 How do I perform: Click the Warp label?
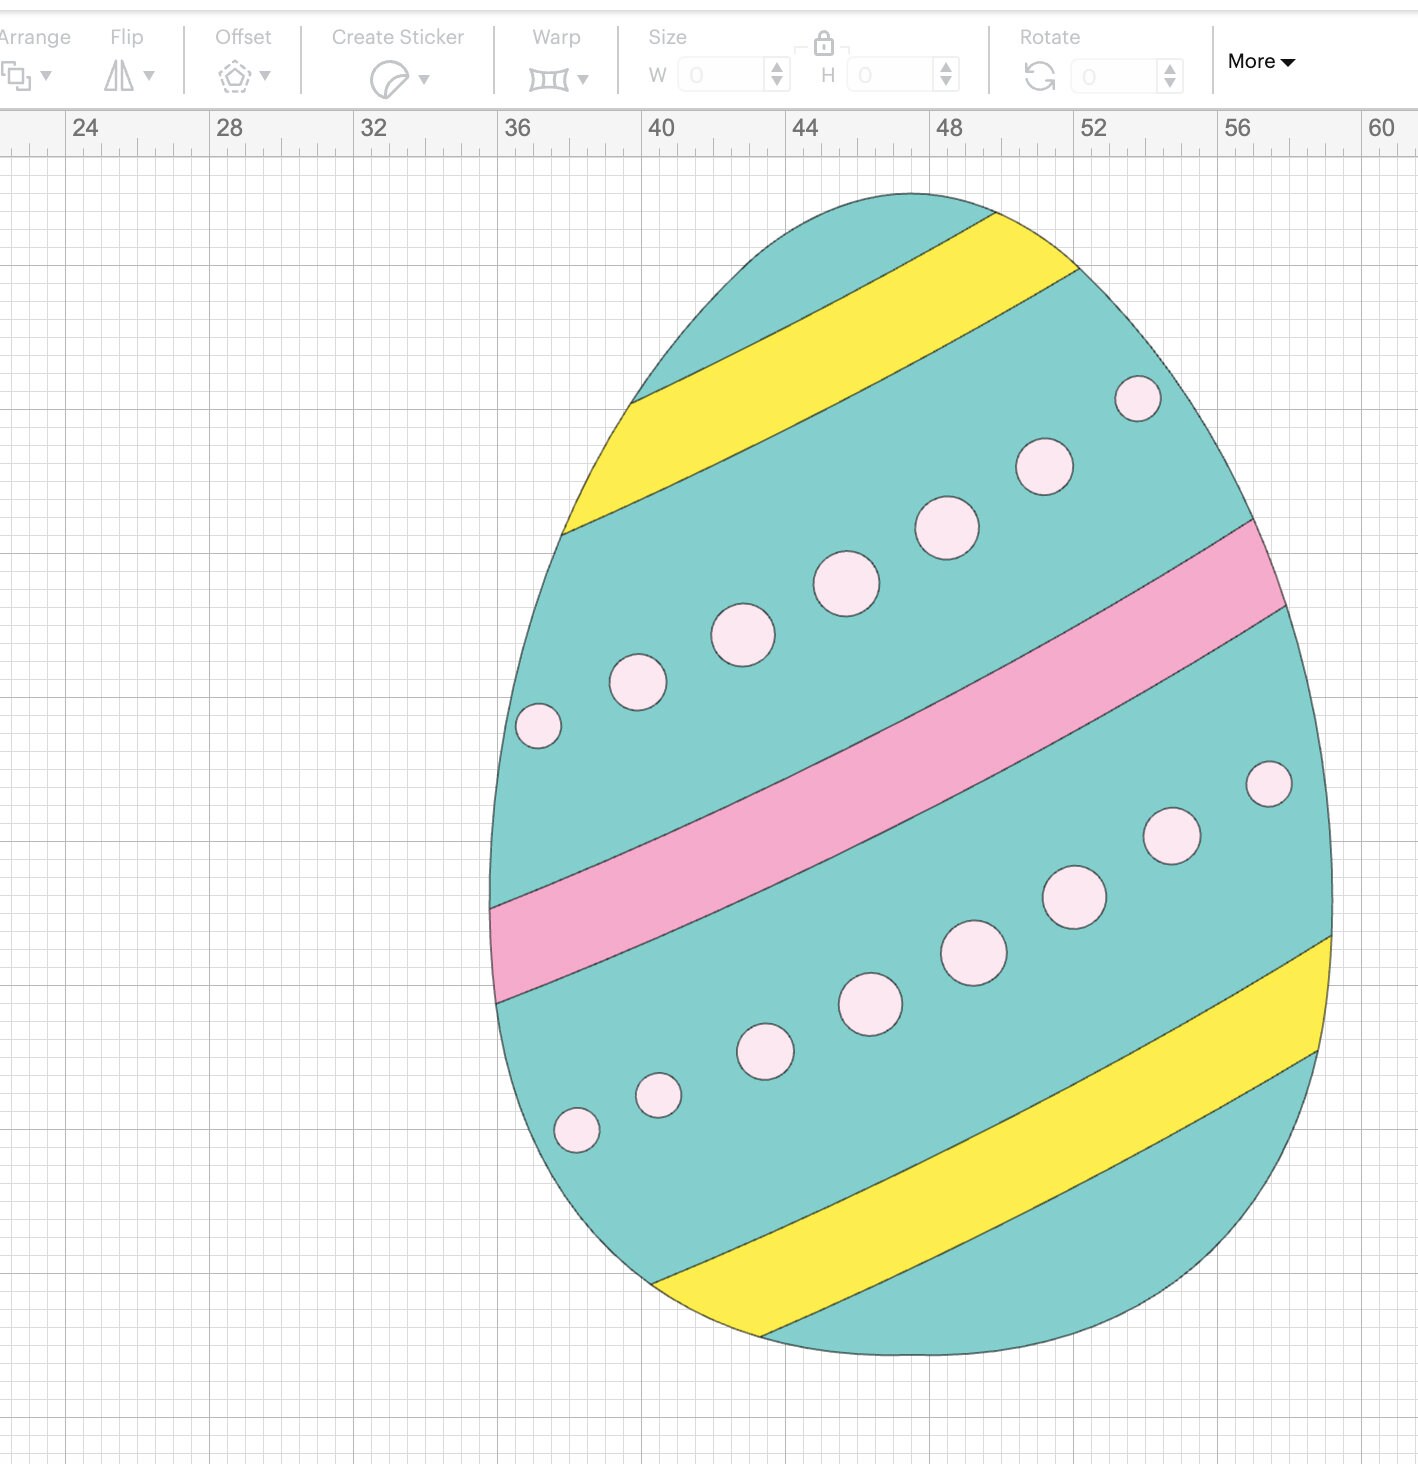(x=556, y=37)
